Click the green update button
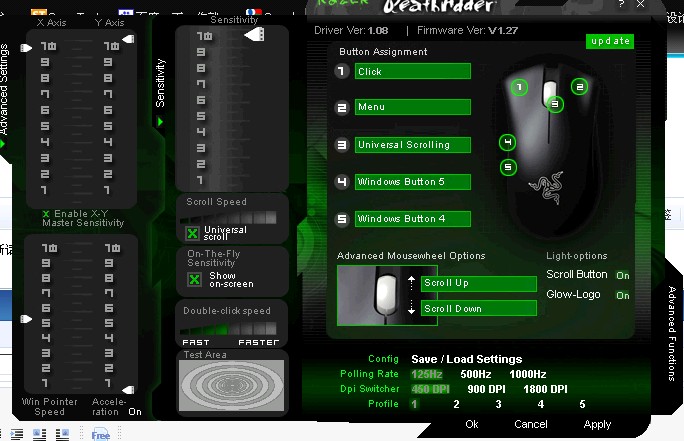 610,41
